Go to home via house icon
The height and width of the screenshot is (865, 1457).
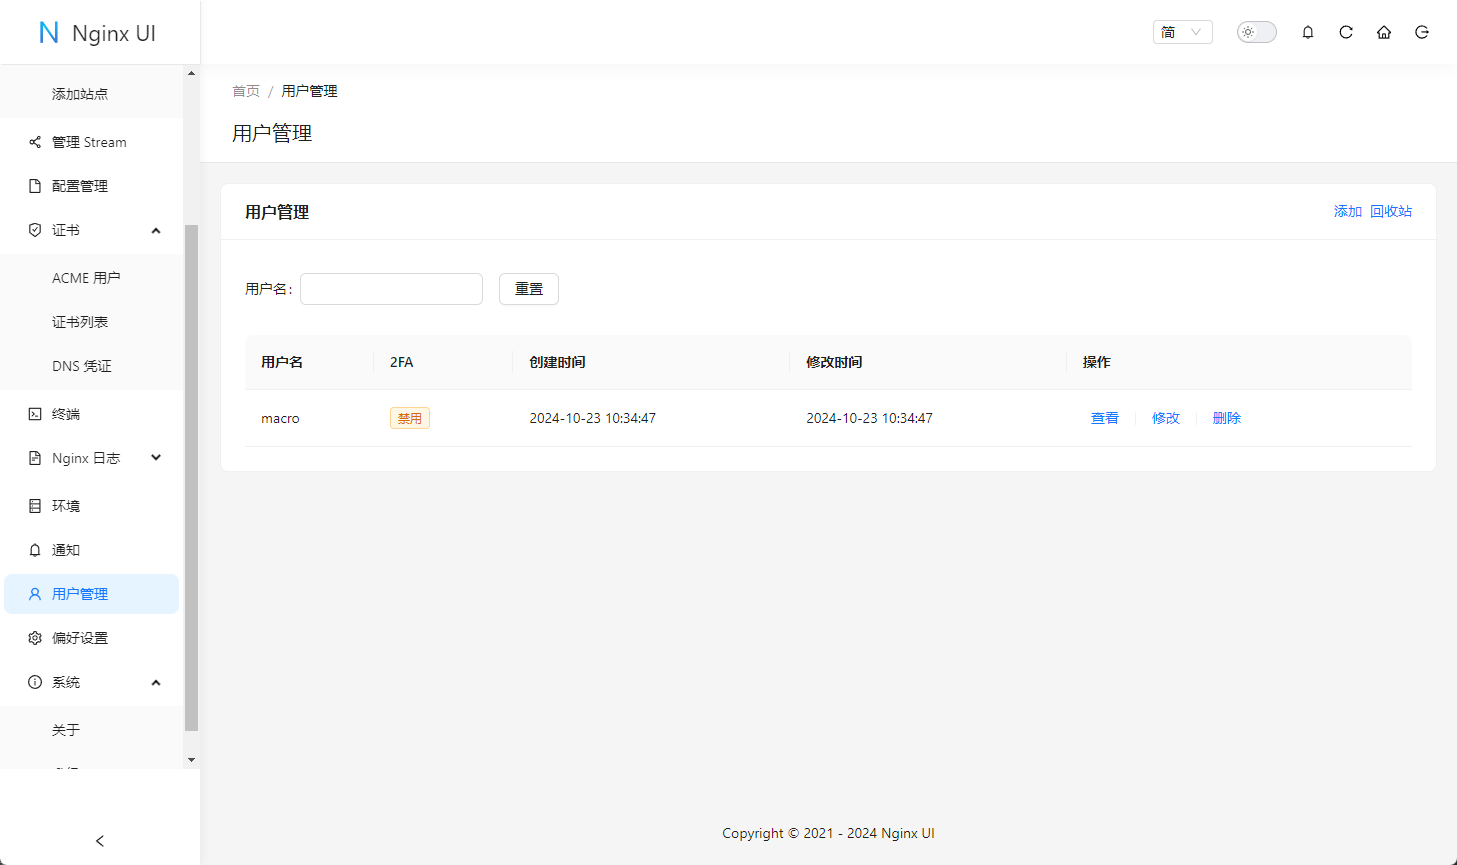point(1384,32)
